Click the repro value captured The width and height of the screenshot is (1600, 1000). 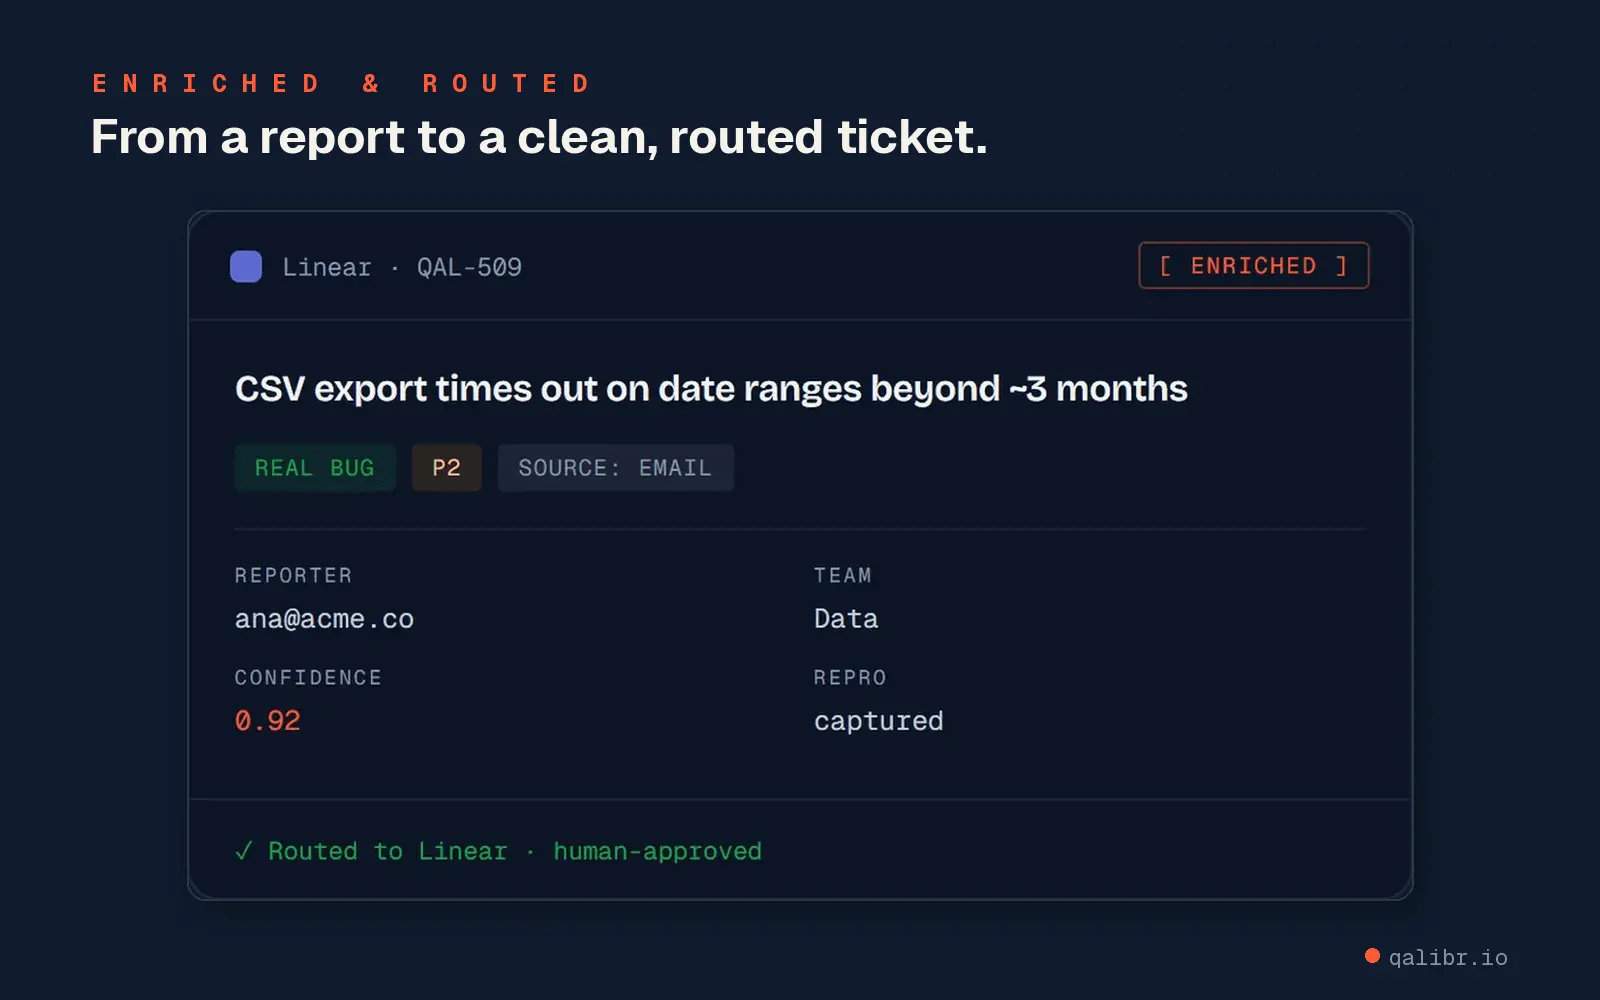coord(878,722)
